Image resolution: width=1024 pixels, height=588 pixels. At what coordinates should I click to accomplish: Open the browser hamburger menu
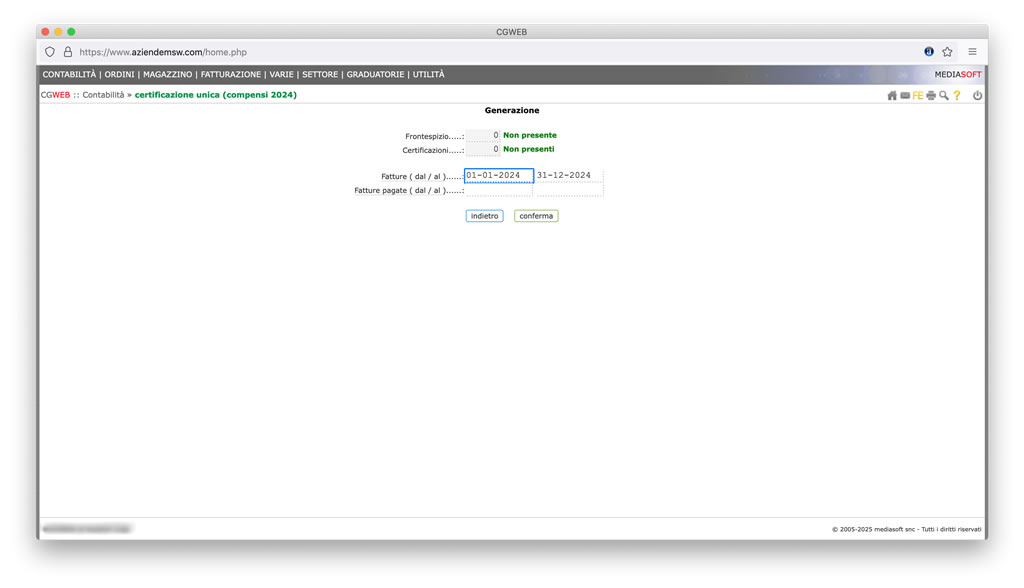972,52
